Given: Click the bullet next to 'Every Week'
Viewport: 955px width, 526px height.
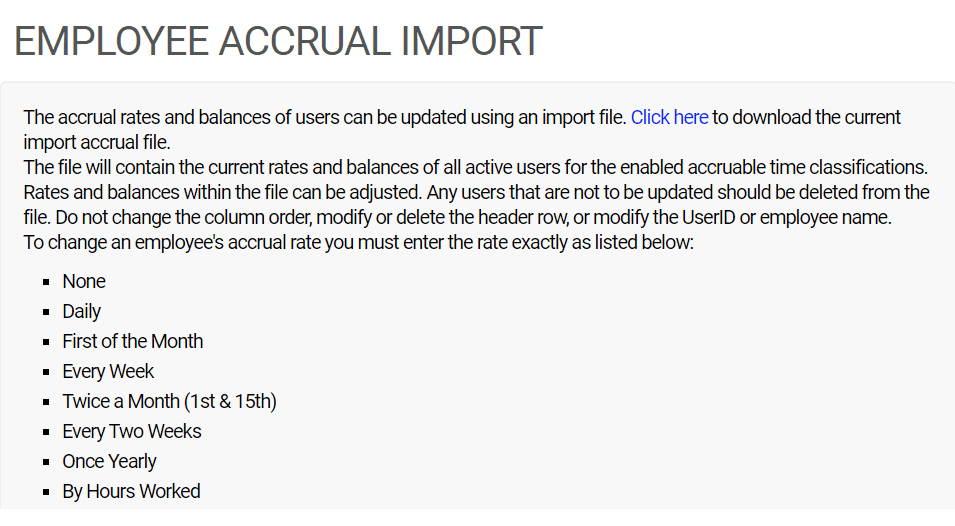Looking at the screenshot, I should [46, 372].
